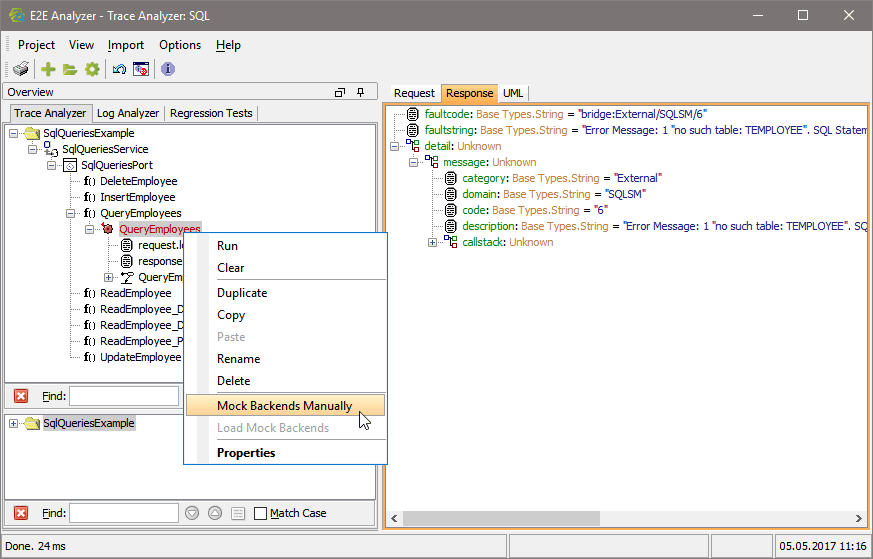Click the green open folder icon

(70, 69)
